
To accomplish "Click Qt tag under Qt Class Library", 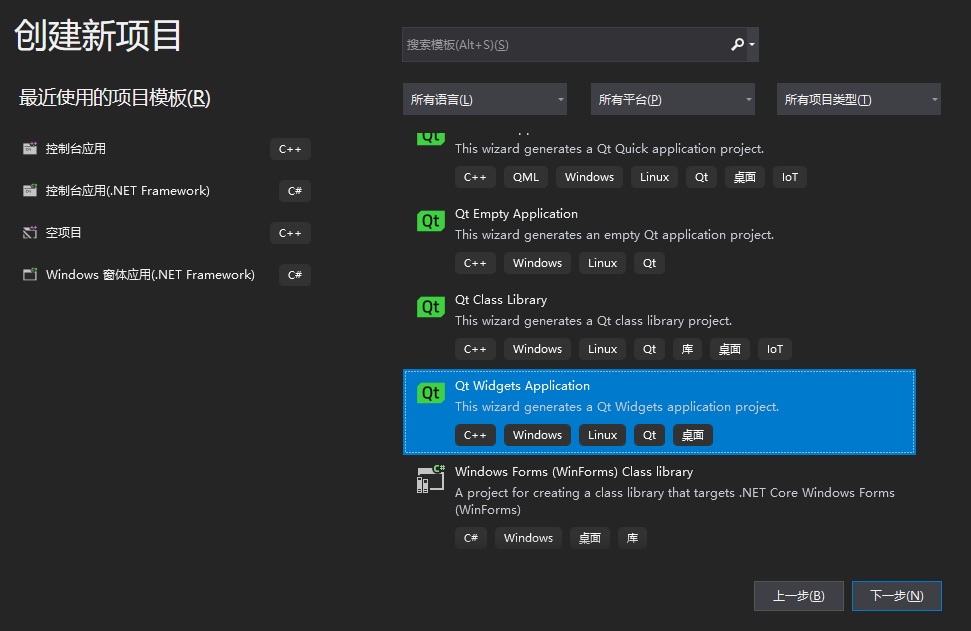I will (649, 349).
